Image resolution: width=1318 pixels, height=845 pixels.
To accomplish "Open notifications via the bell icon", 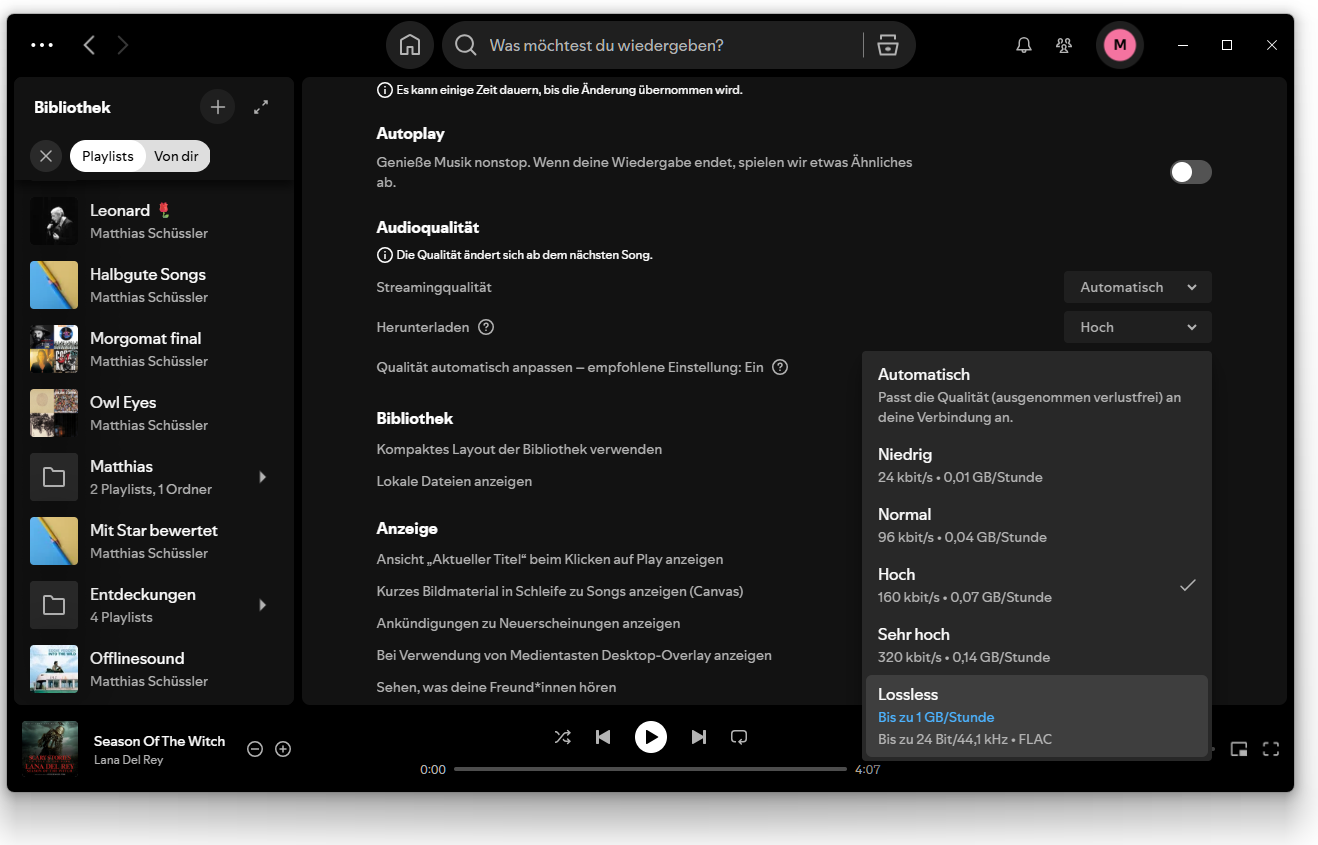I will [x=1023, y=45].
